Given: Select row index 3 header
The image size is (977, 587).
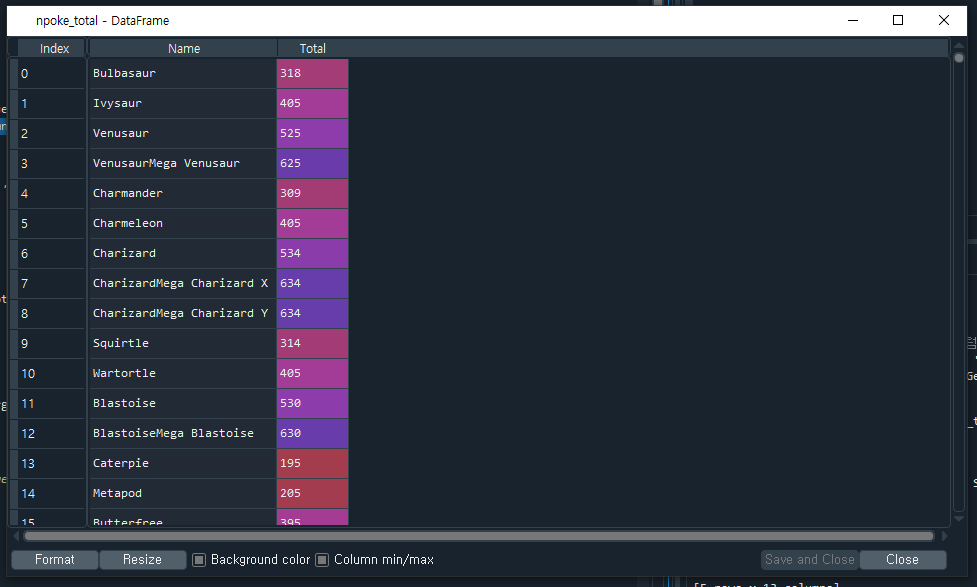Looking at the screenshot, I should click(51, 163).
